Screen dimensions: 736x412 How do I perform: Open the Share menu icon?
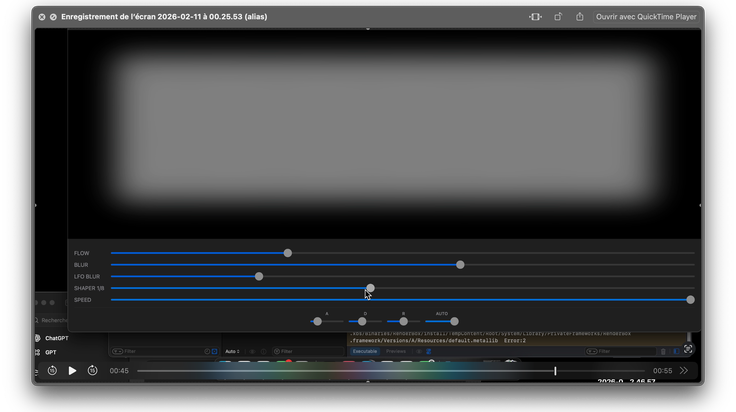coord(580,17)
